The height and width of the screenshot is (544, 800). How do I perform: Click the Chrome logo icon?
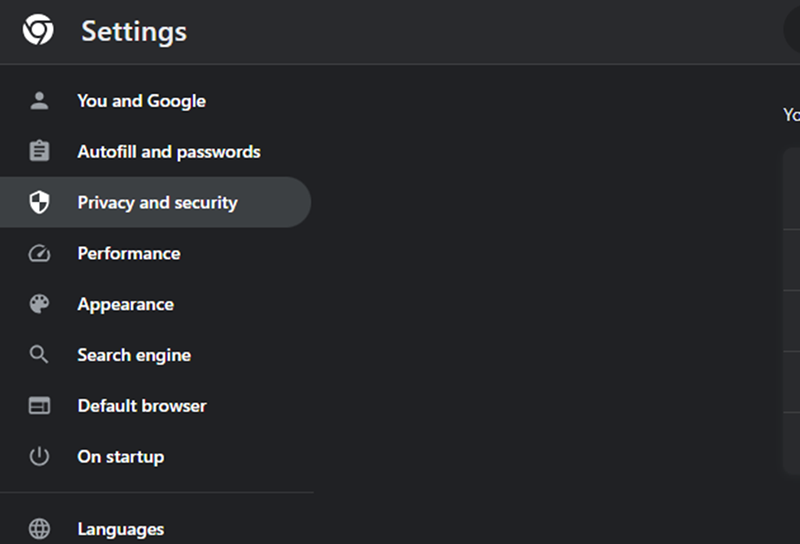[38, 30]
